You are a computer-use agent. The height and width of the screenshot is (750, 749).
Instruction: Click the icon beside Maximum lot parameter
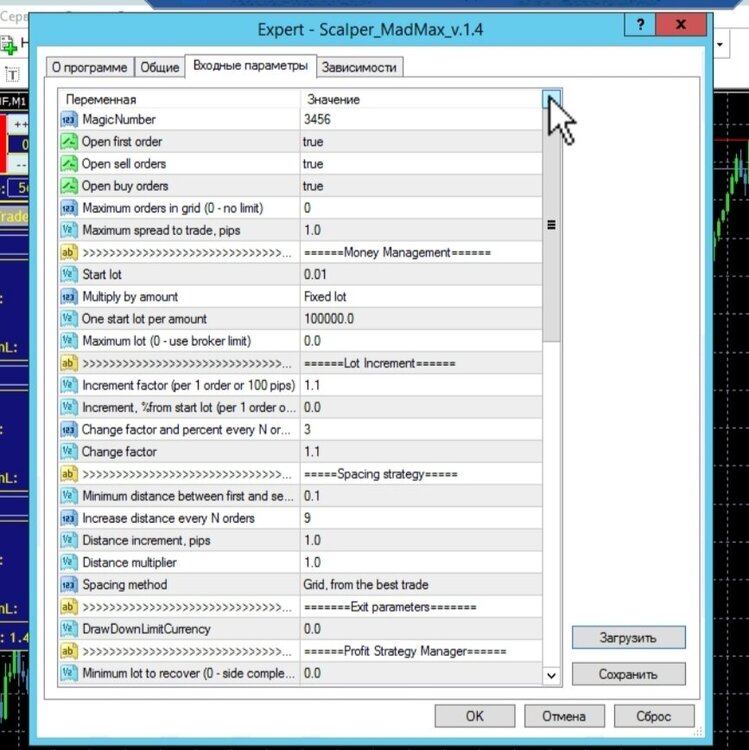[68, 341]
